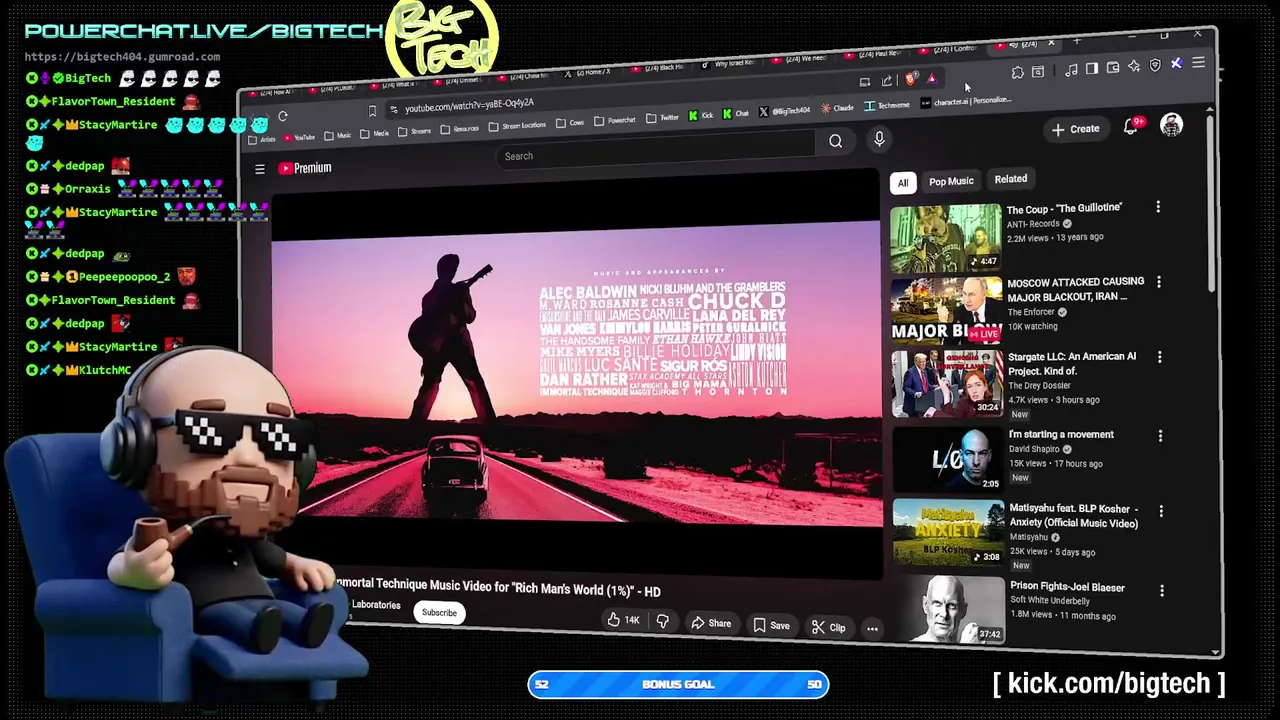
Task: Open options for Moscow Attacked video
Action: [1159, 283]
